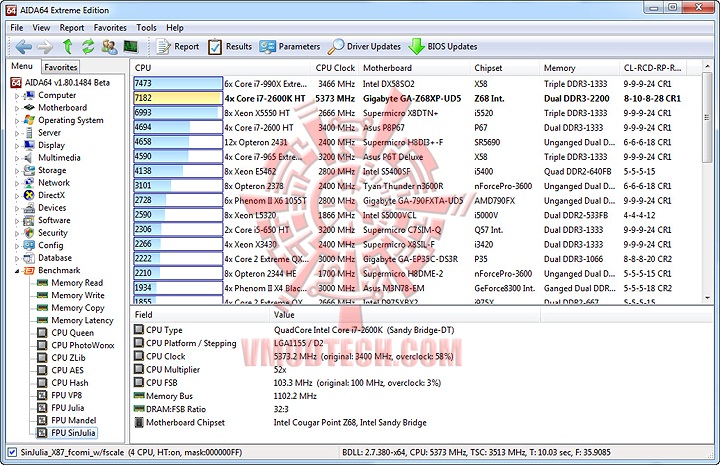Open the Report menu
Viewport: 720px width, 465px height.
click(72, 28)
